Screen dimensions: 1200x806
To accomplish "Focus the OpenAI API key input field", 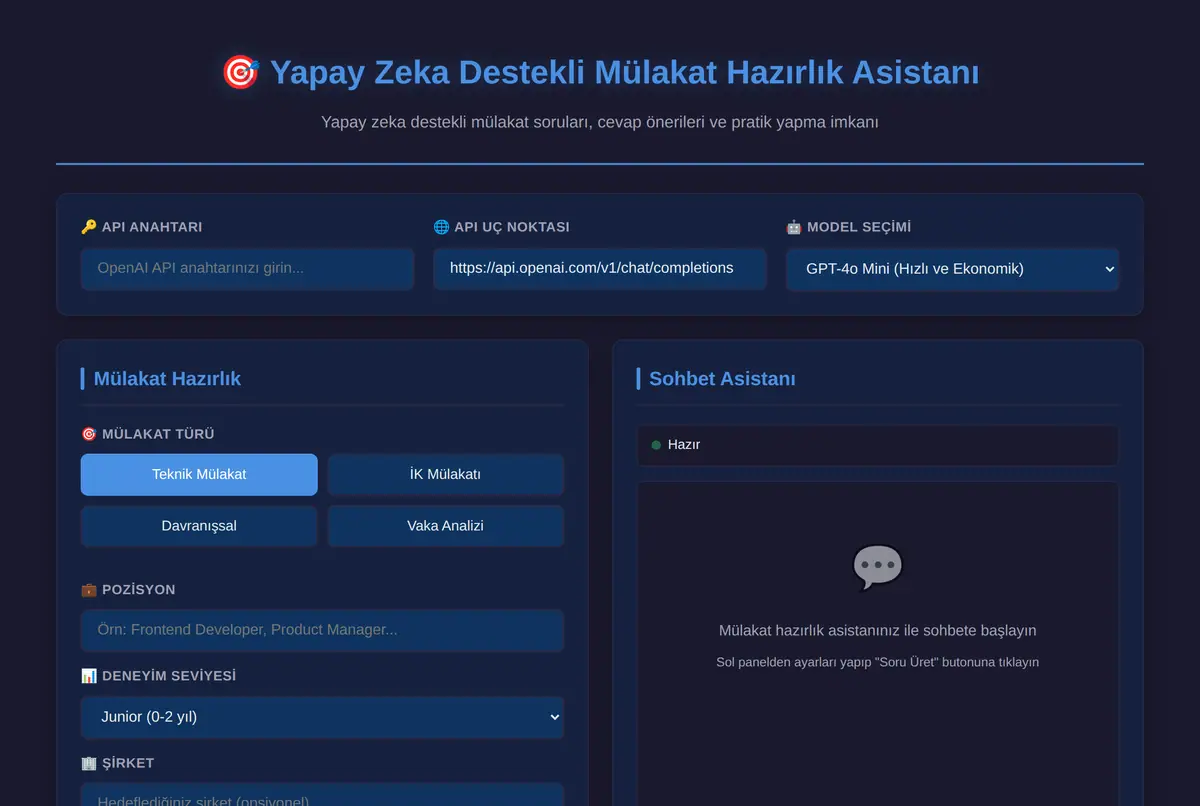I will 247,269.
